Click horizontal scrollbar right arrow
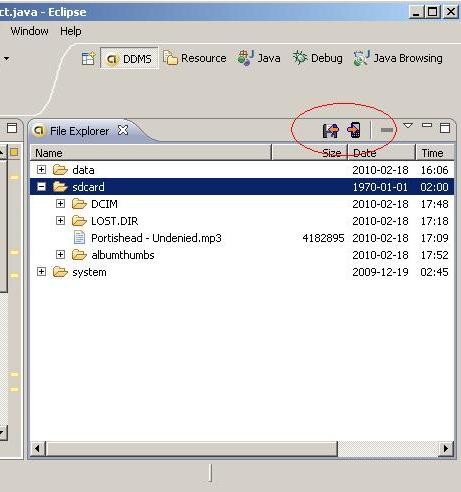This screenshot has width=461, height=492. 446,448
